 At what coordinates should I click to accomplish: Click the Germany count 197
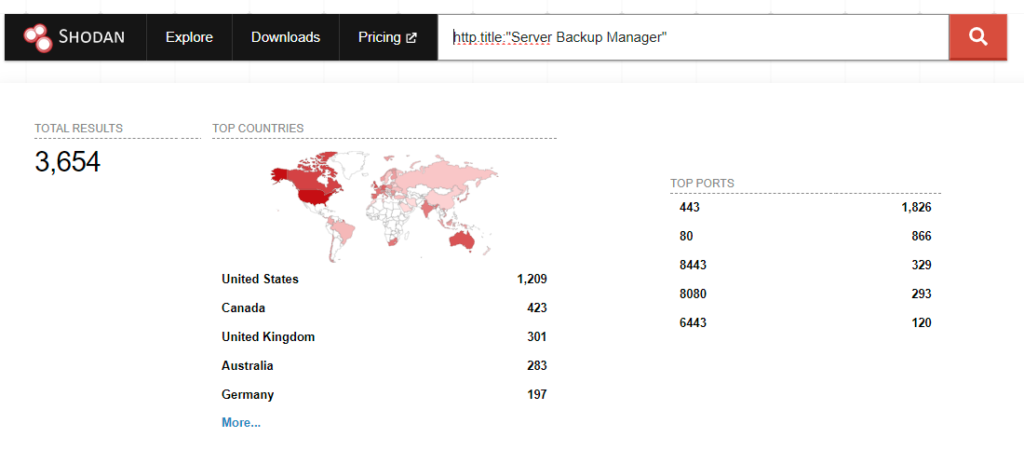(537, 395)
